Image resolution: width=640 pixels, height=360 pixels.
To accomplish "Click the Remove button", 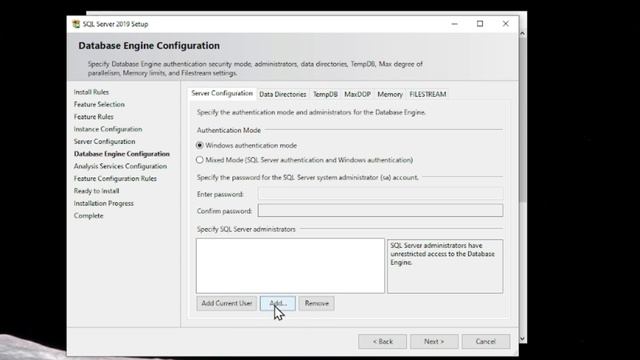I will [x=316, y=303].
